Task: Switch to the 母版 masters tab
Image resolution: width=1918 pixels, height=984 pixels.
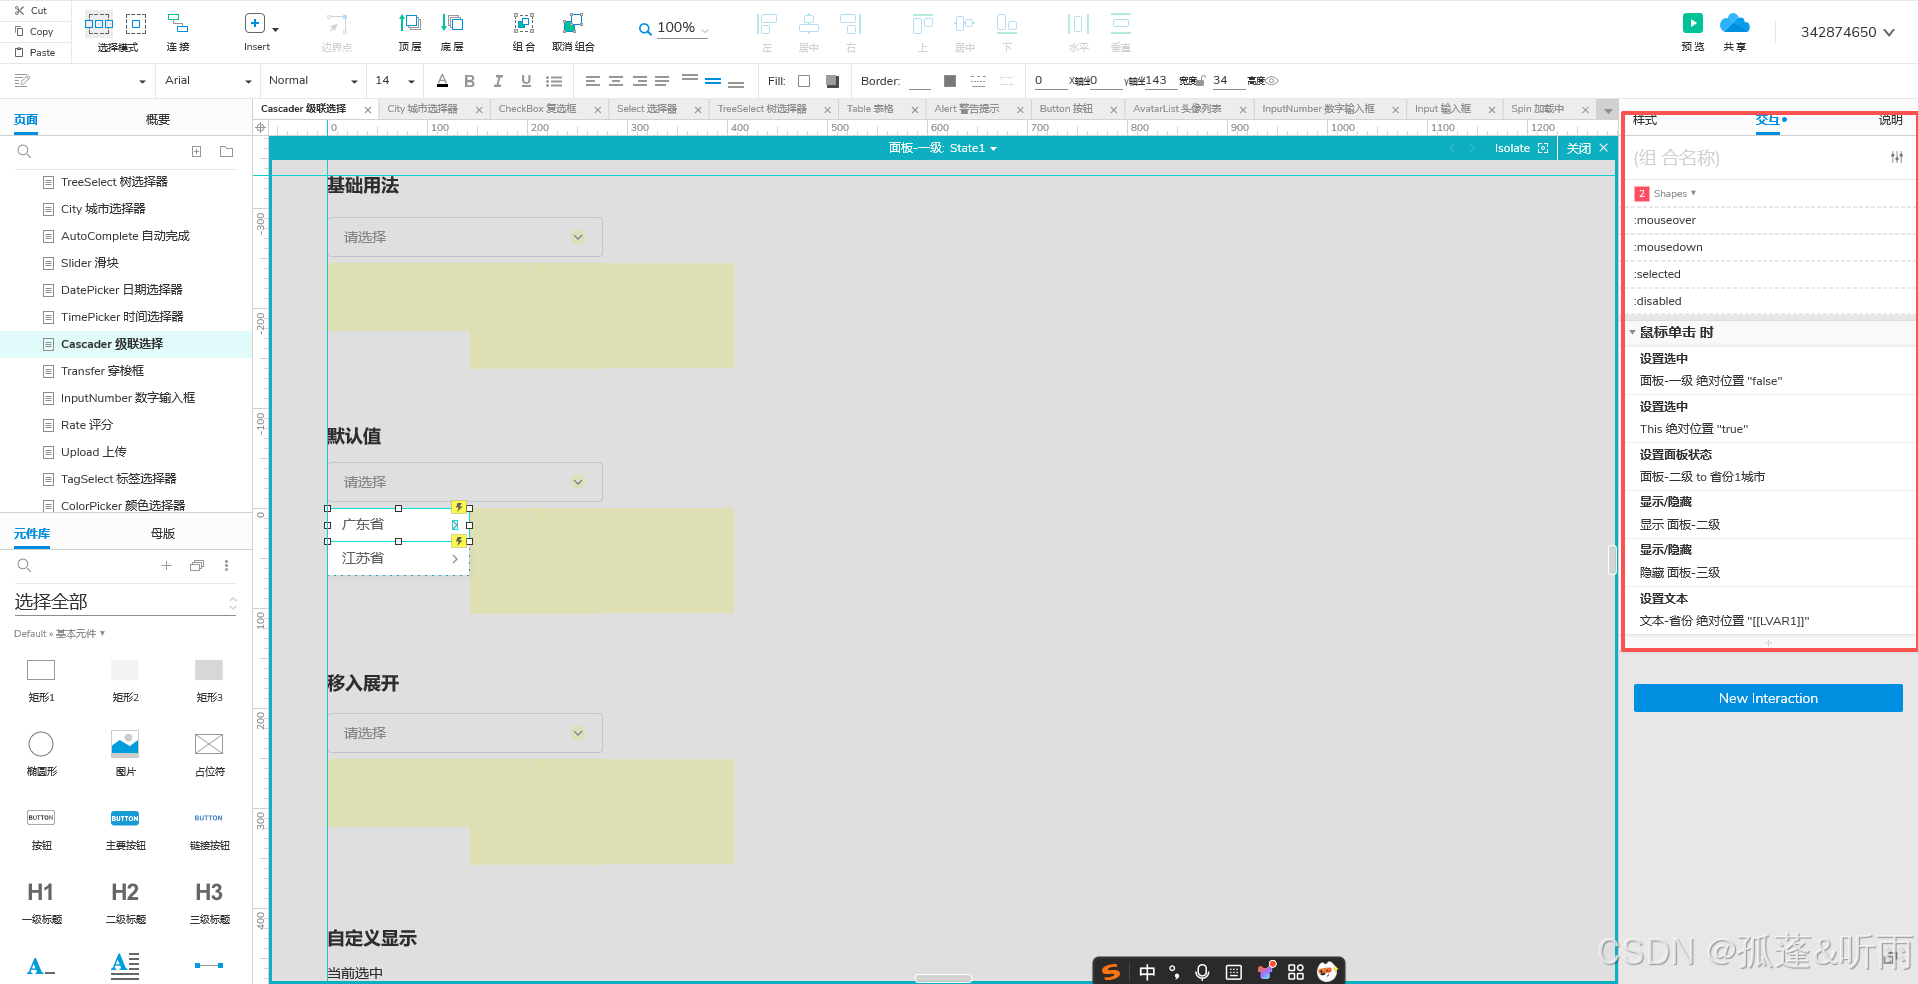Action: [x=163, y=534]
